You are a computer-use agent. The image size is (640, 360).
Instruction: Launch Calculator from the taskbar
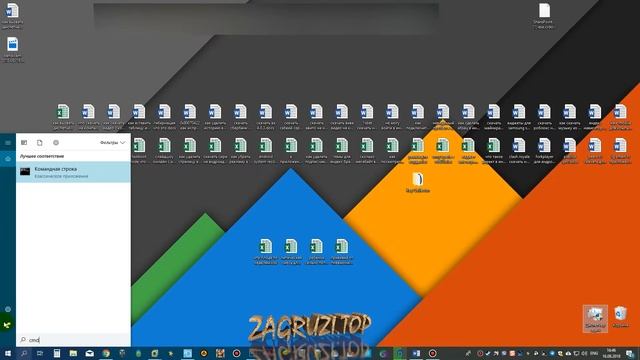click(x=57, y=353)
